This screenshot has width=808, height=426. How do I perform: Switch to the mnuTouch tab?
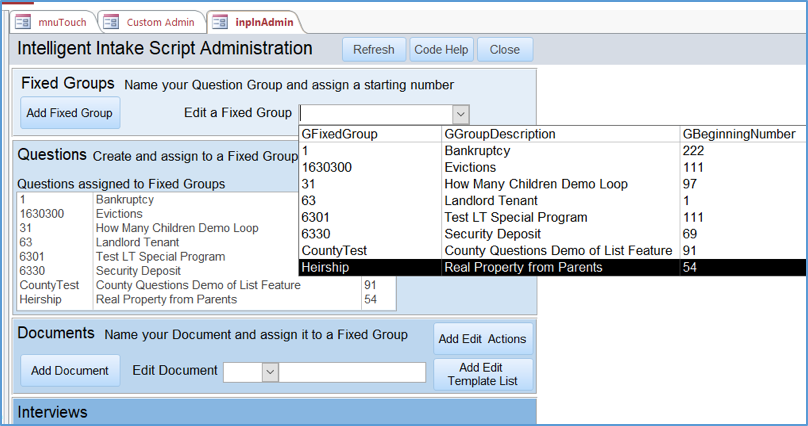58,21
